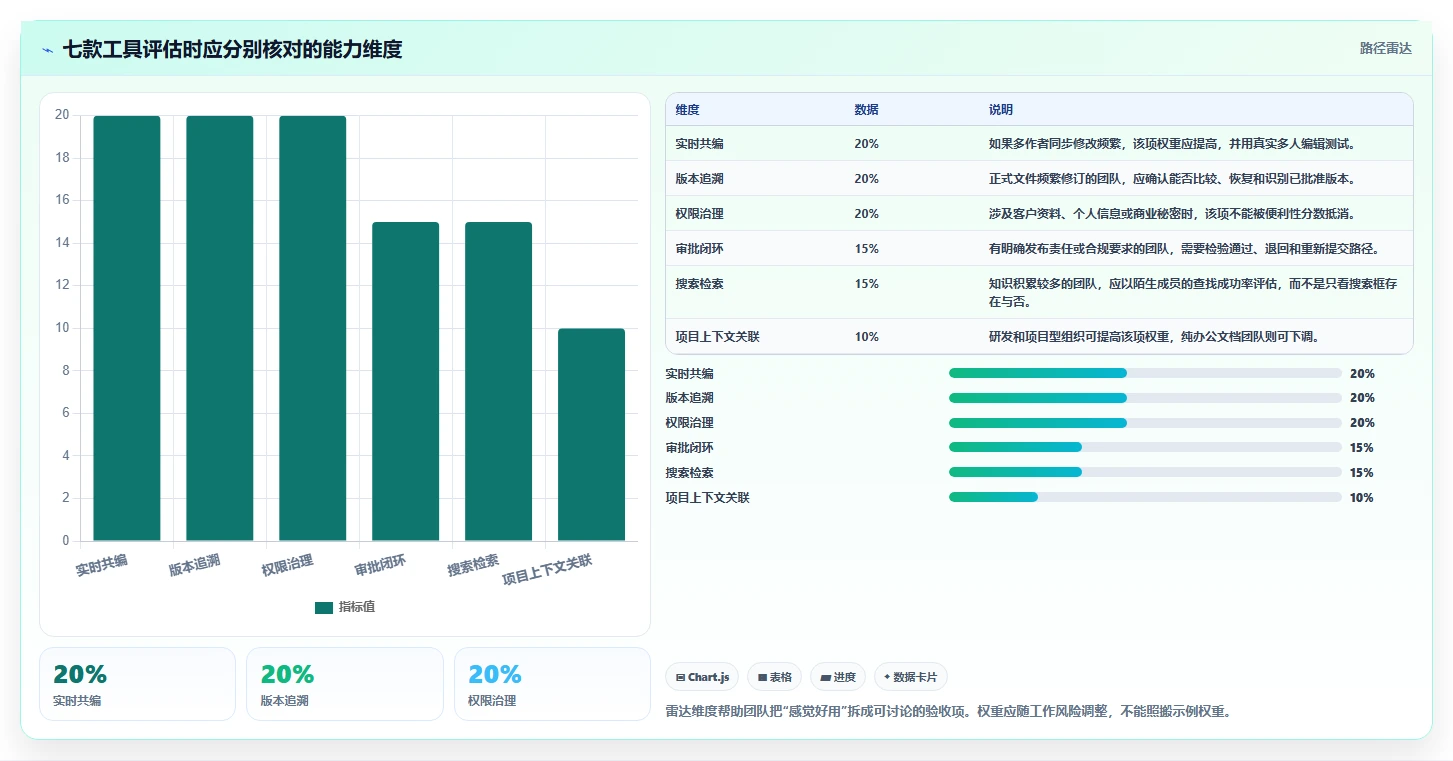Click the 路径雷达 label in header
The height and width of the screenshot is (761, 1453).
pos(1385,48)
